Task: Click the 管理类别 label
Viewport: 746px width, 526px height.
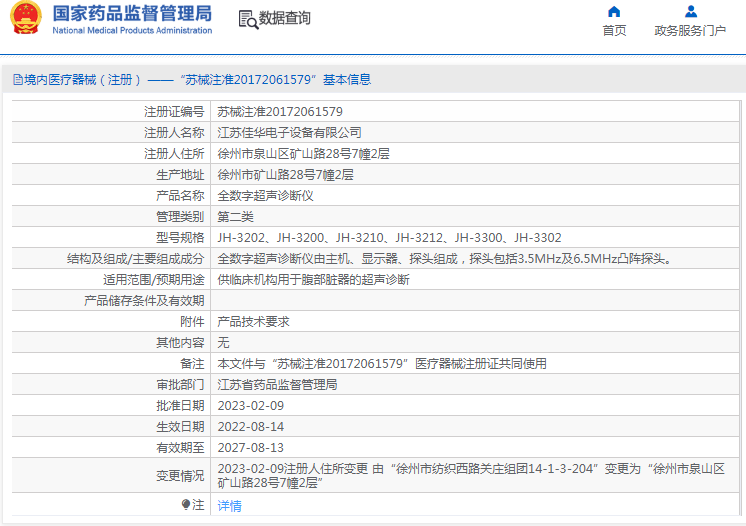Action: click(x=180, y=216)
